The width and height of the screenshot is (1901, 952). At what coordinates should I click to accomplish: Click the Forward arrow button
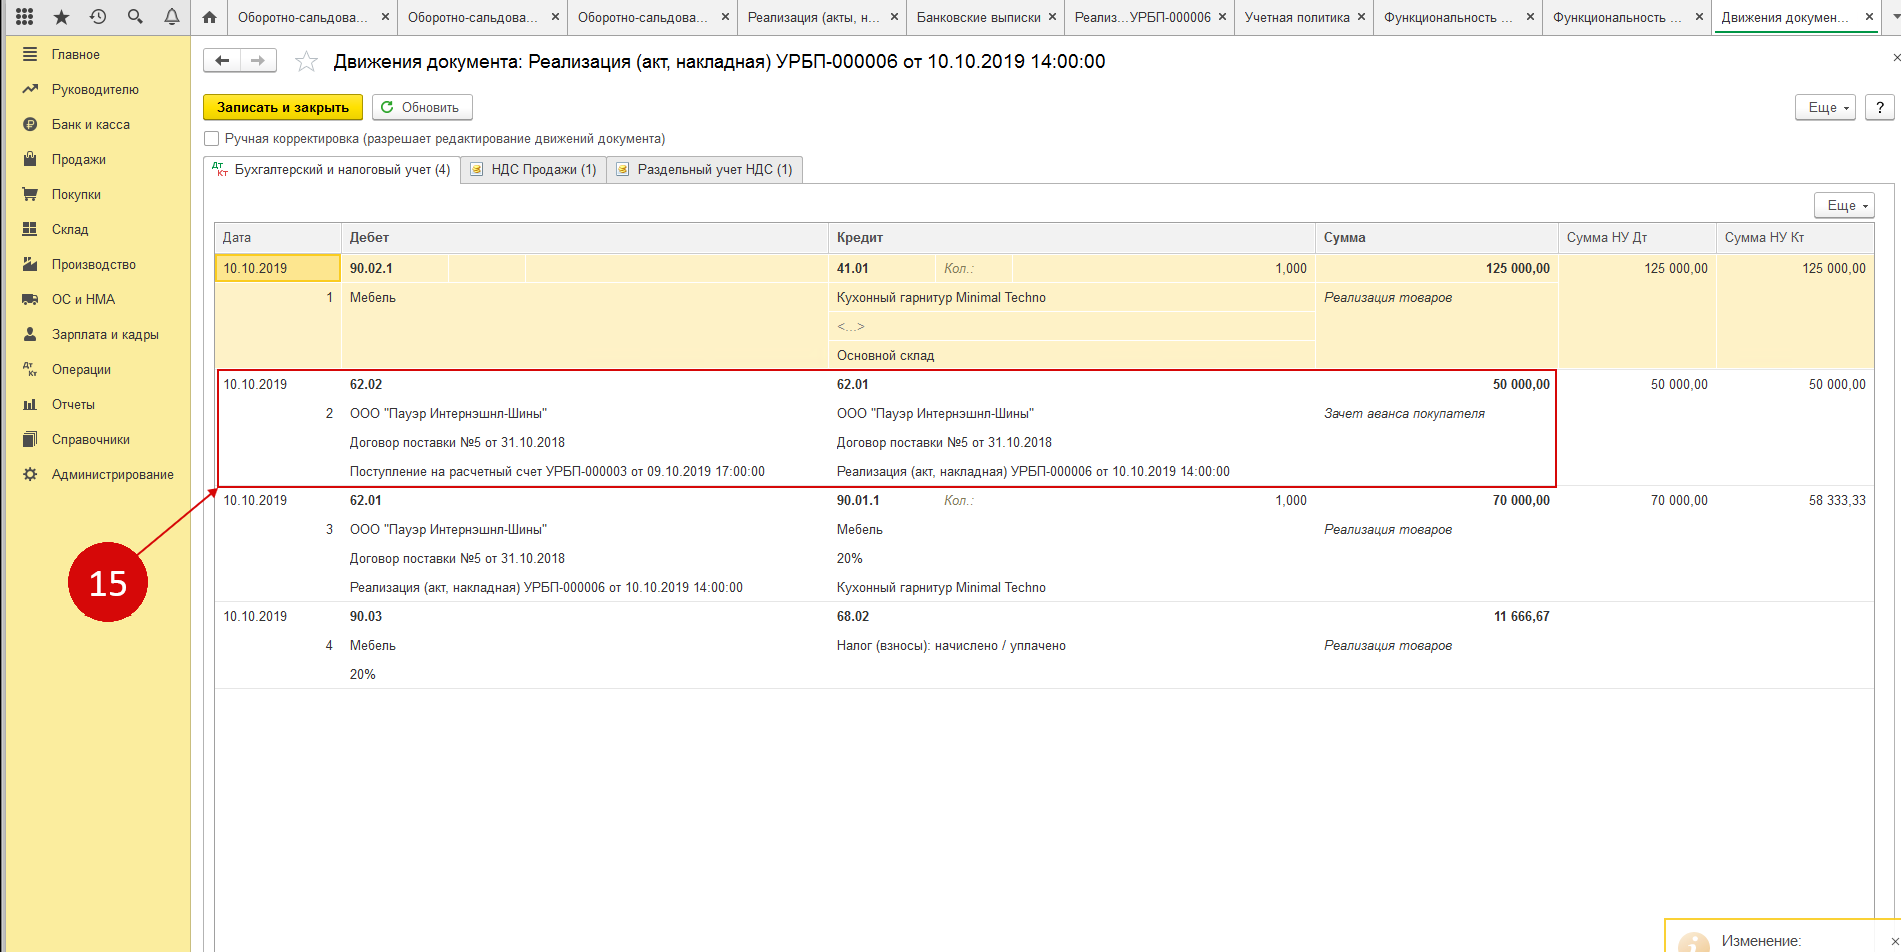(258, 61)
